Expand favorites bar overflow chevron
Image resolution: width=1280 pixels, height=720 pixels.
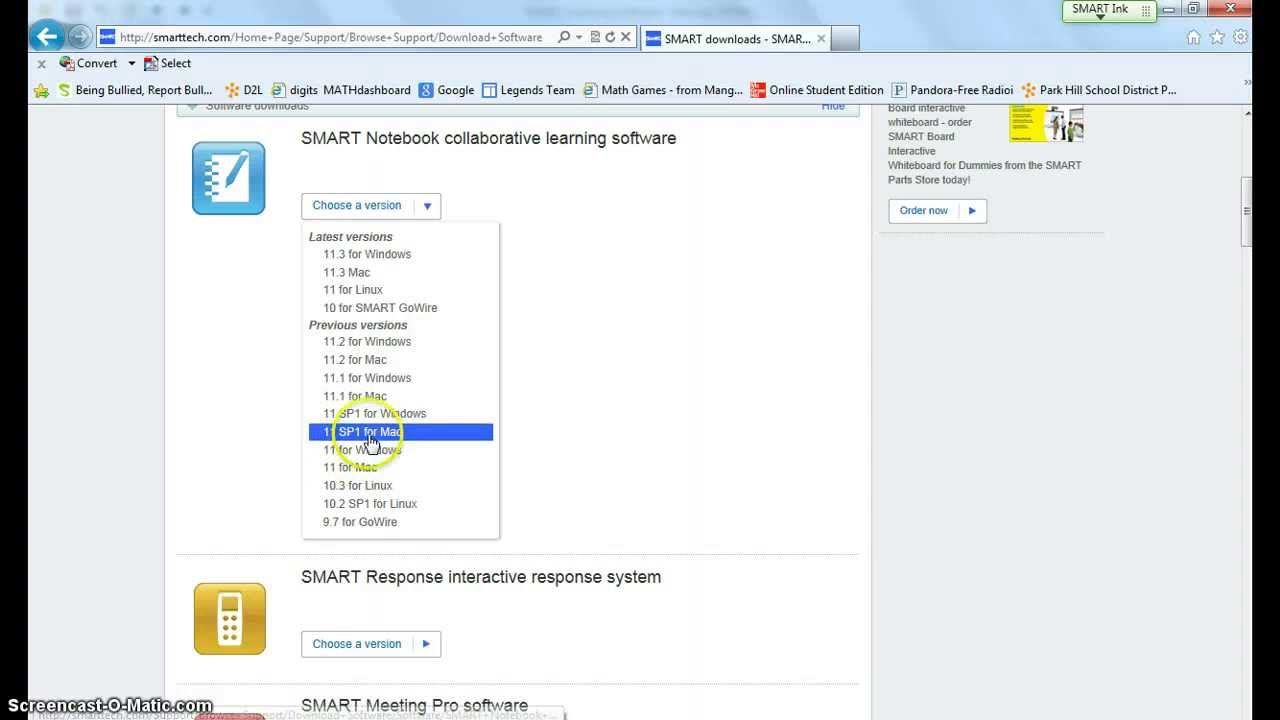pyautogui.click(x=1247, y=83)
